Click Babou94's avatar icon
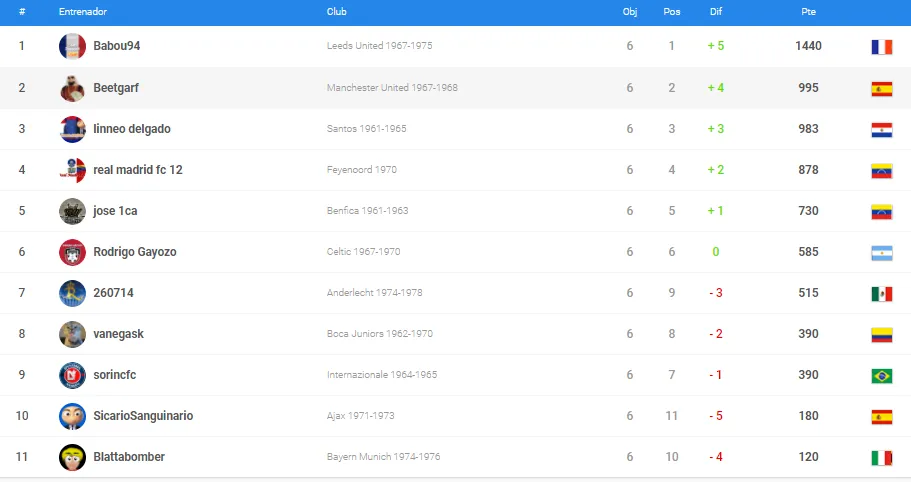The height and width of the screenshot is (482, 911). [73, 46]
